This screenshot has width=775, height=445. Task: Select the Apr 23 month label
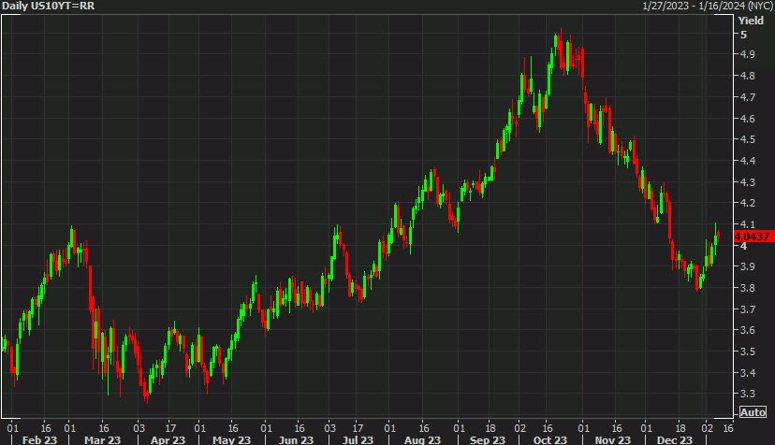point(168,440)
